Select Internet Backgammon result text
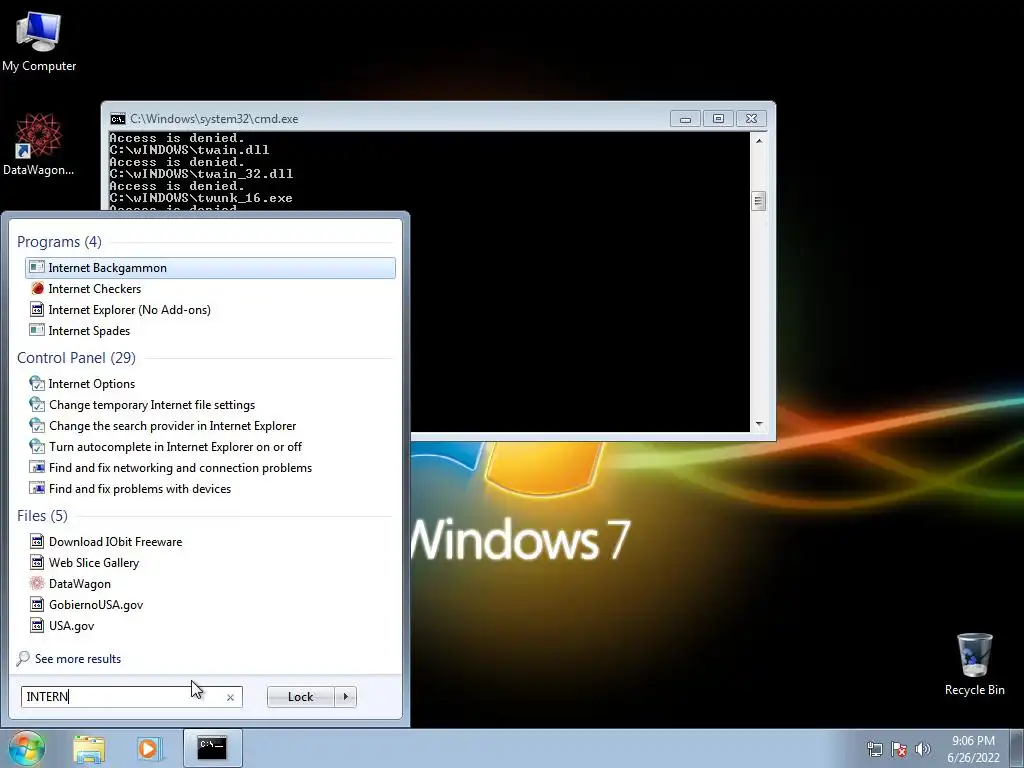 108,268
